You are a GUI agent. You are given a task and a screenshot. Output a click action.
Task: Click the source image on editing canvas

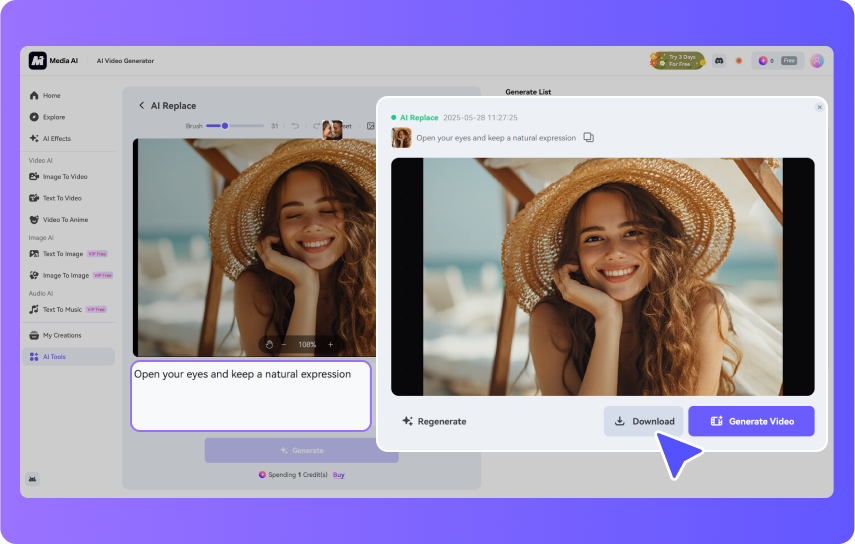(254, 247)
